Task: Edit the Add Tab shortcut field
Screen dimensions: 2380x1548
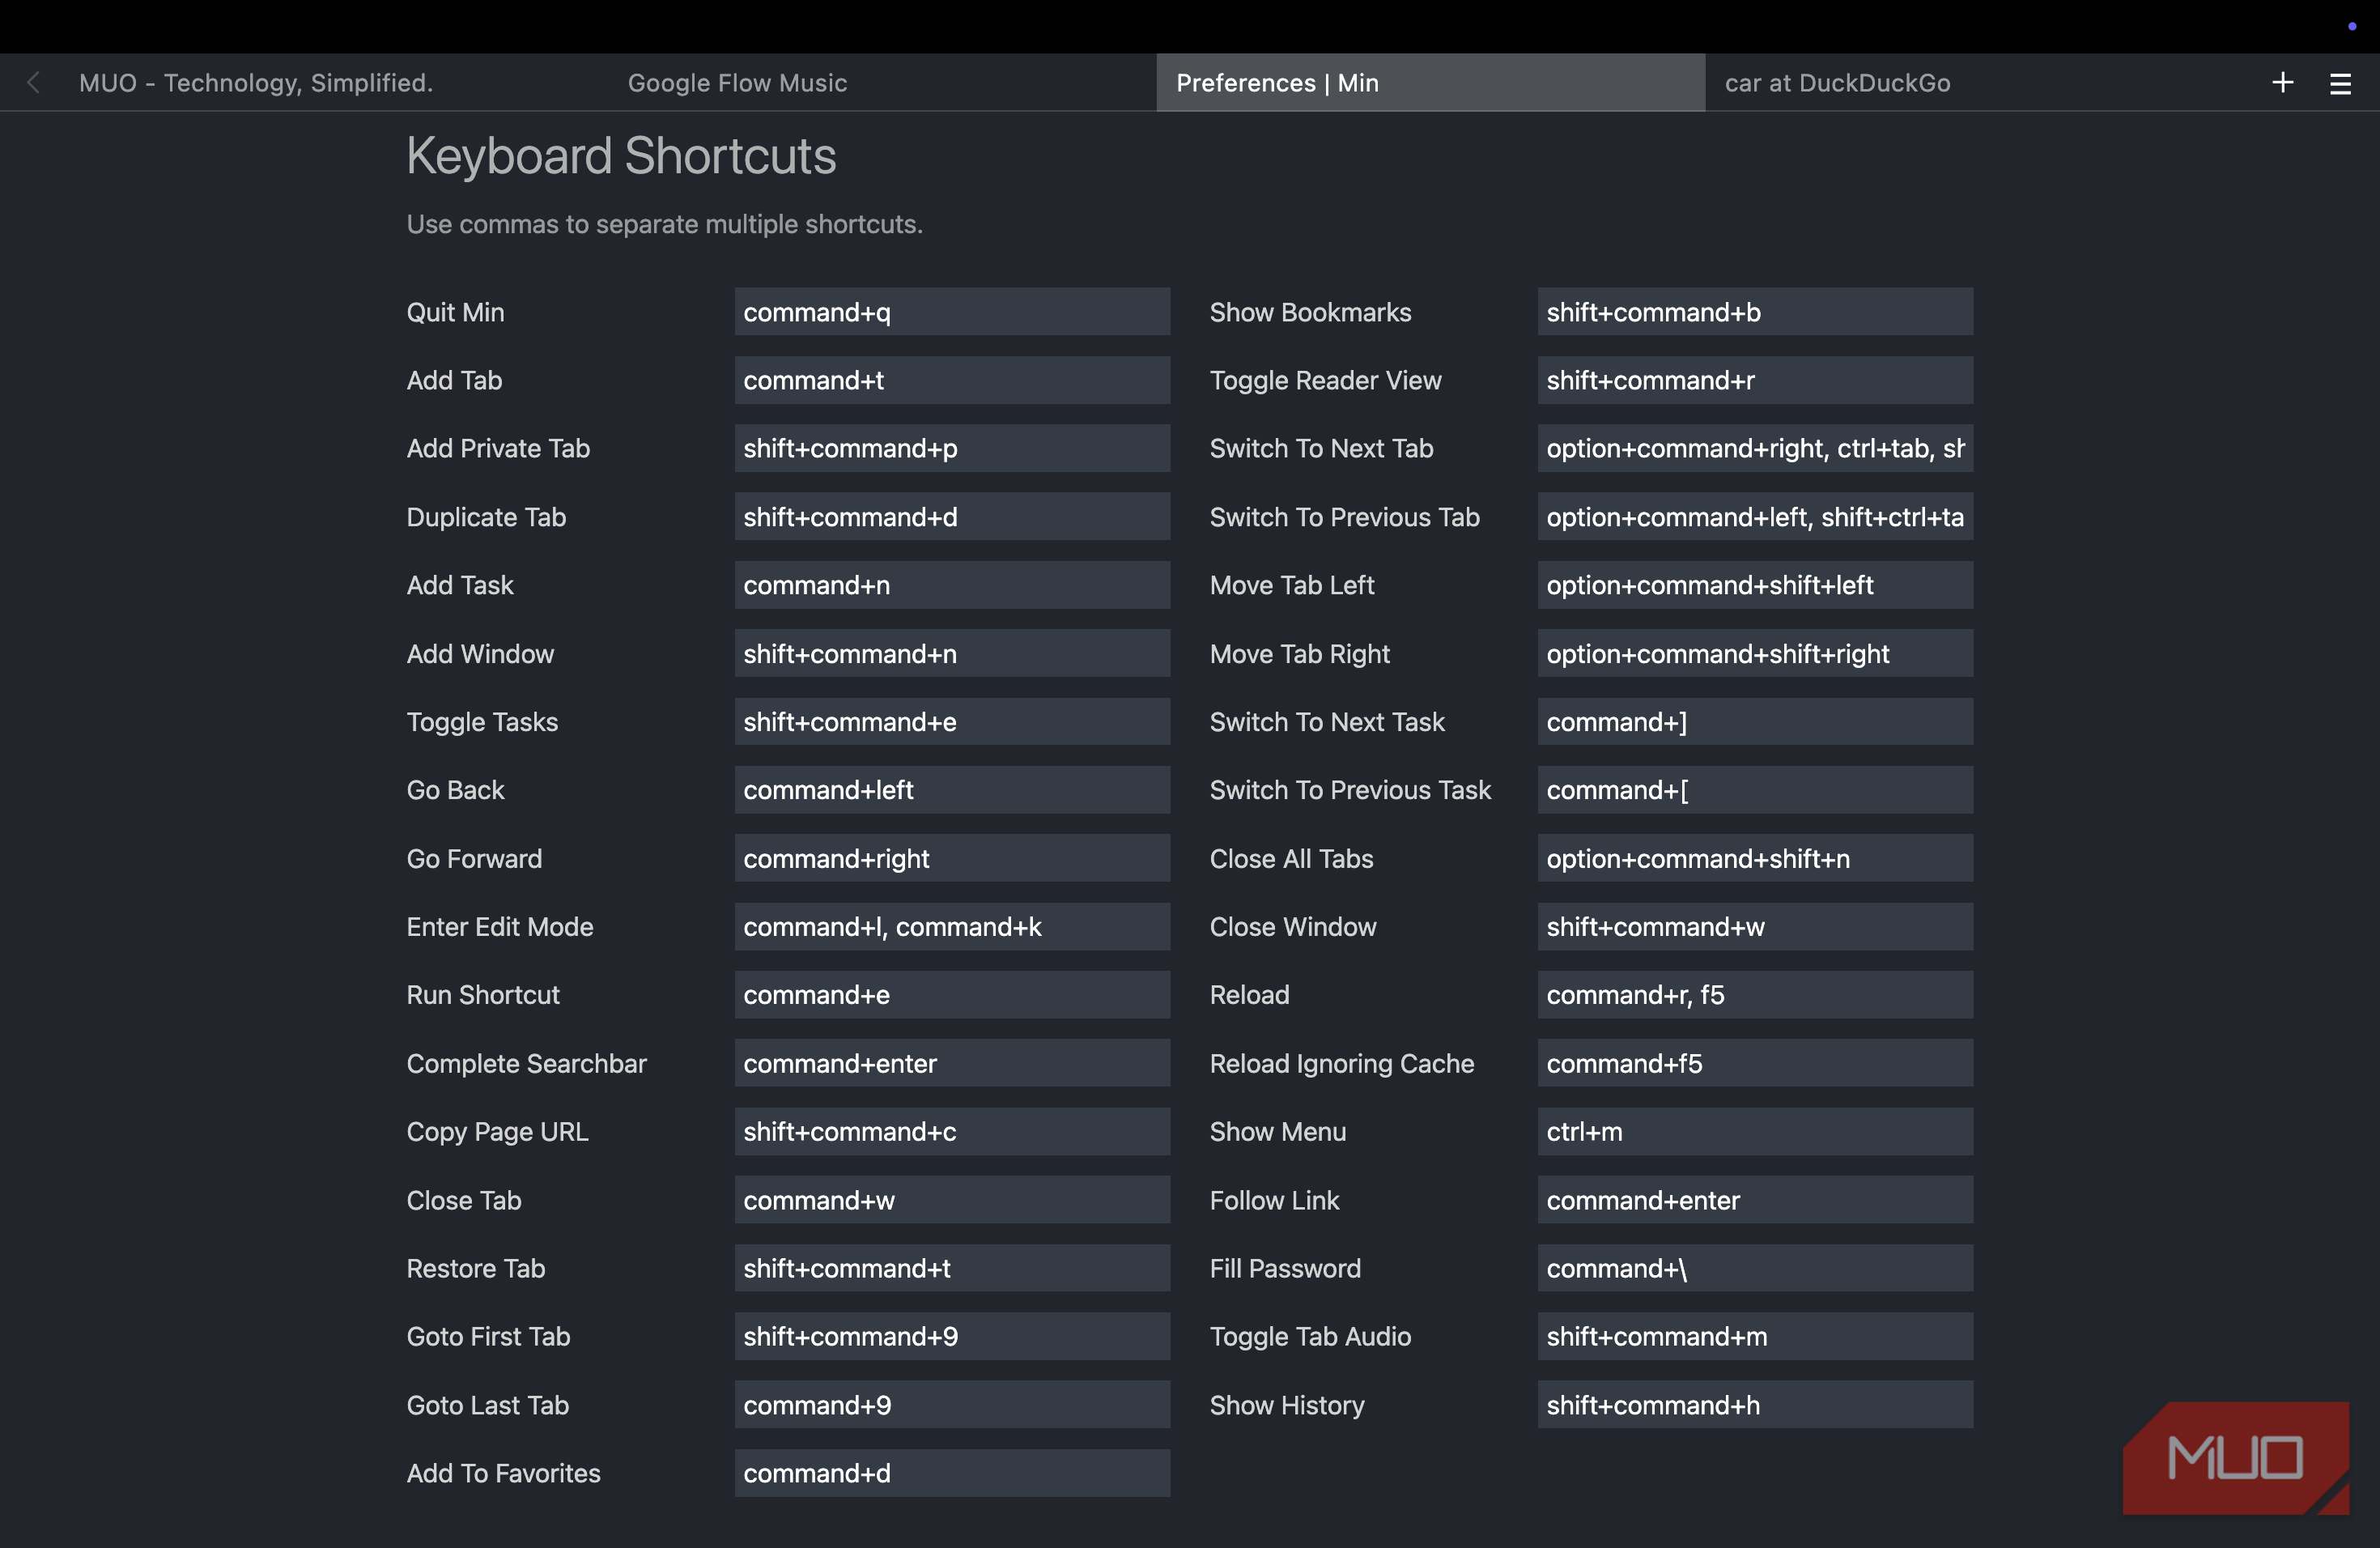Action: [952, 380]
